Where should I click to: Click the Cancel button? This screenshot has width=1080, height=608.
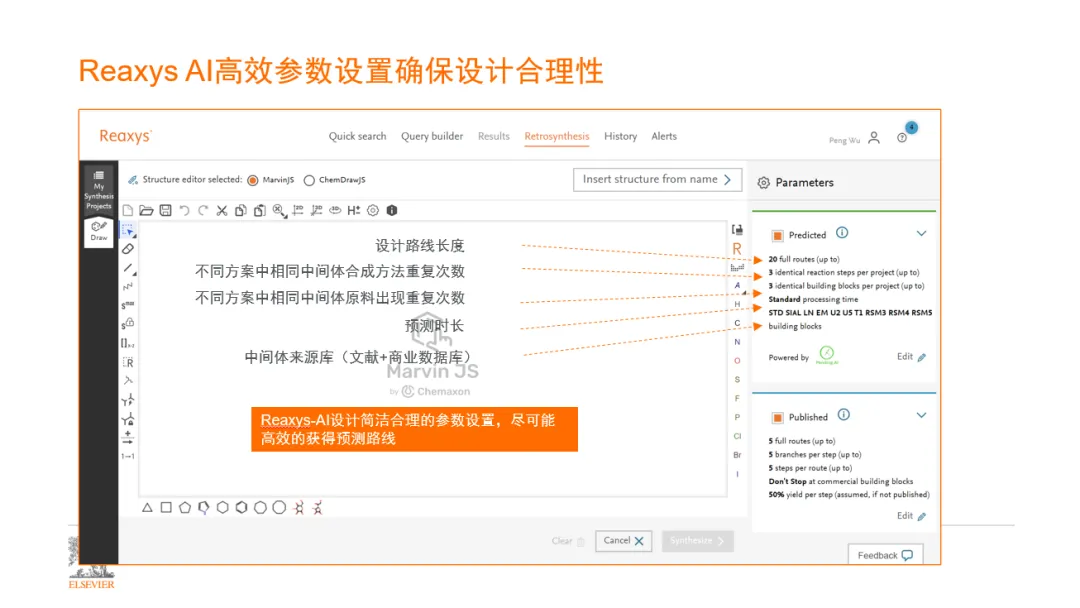[623, 541]
